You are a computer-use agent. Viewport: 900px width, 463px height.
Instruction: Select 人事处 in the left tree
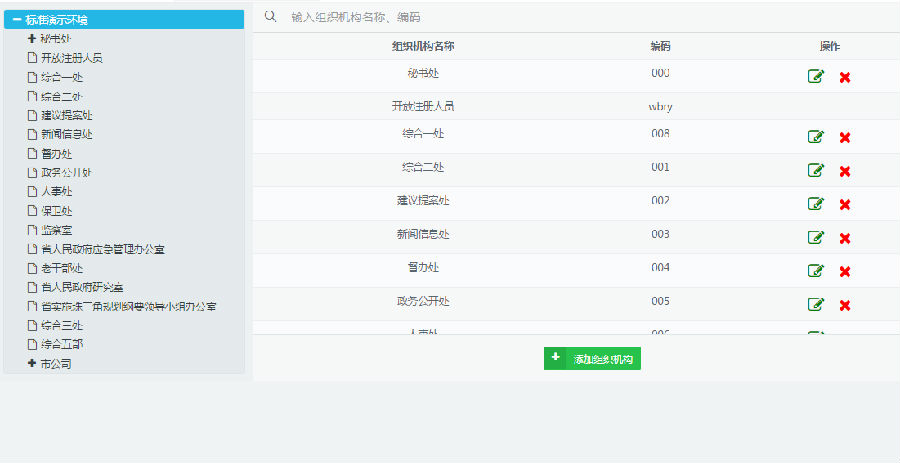pyautogui.click(x=56, y=191)
